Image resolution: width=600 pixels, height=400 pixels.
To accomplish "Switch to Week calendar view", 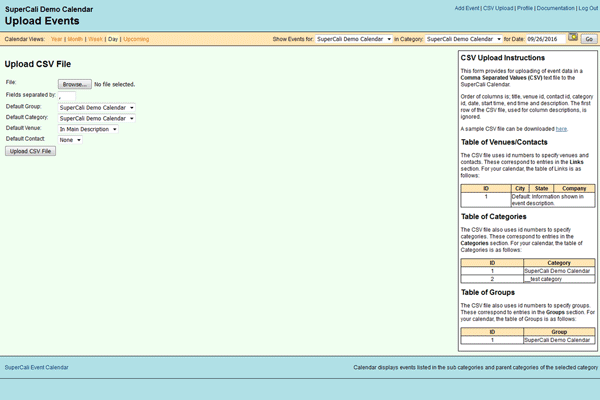I will tap(96, 39).
